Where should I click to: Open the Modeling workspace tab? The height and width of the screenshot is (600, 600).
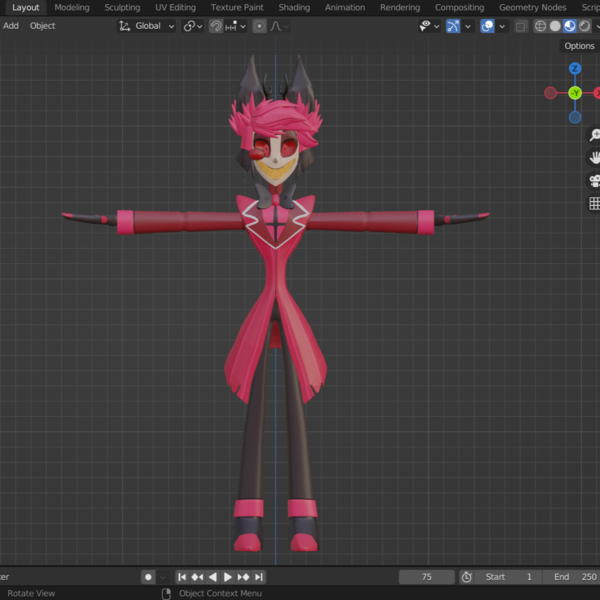[72, 7]
